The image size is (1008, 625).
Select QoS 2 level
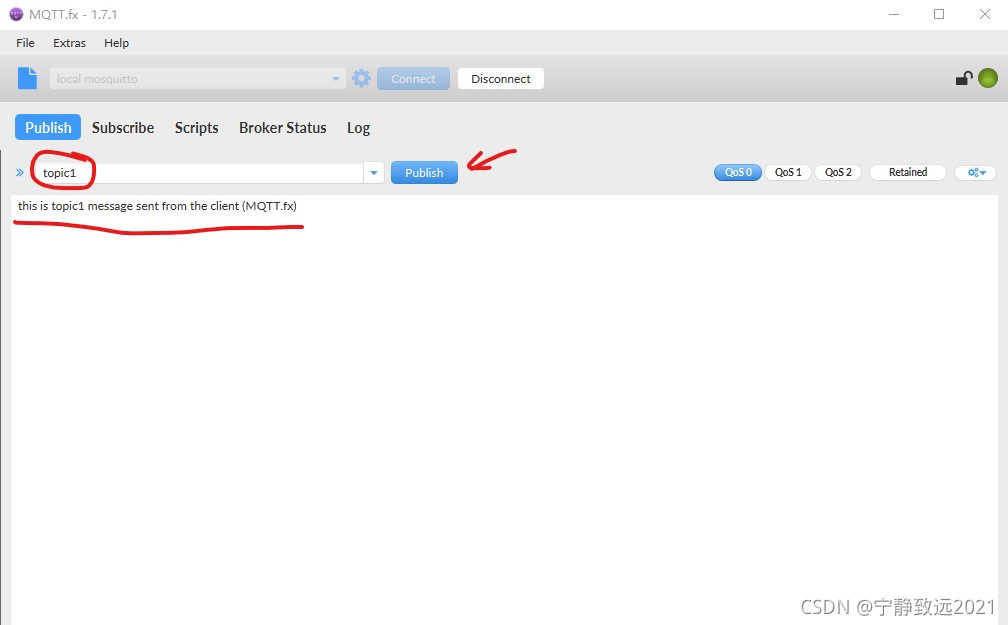(x=838, y=172)
